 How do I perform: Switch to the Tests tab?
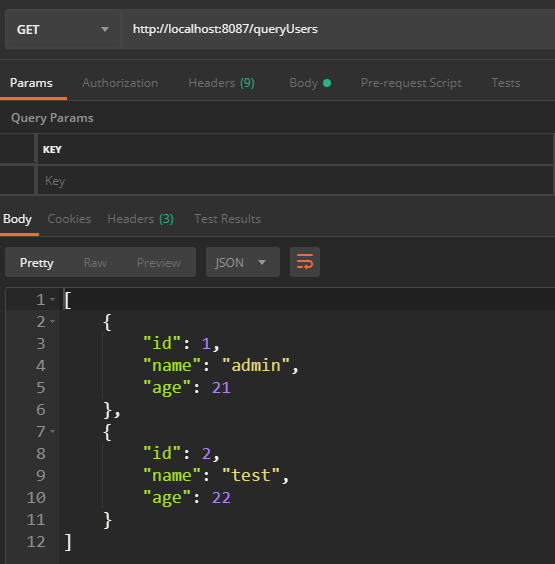506,83
